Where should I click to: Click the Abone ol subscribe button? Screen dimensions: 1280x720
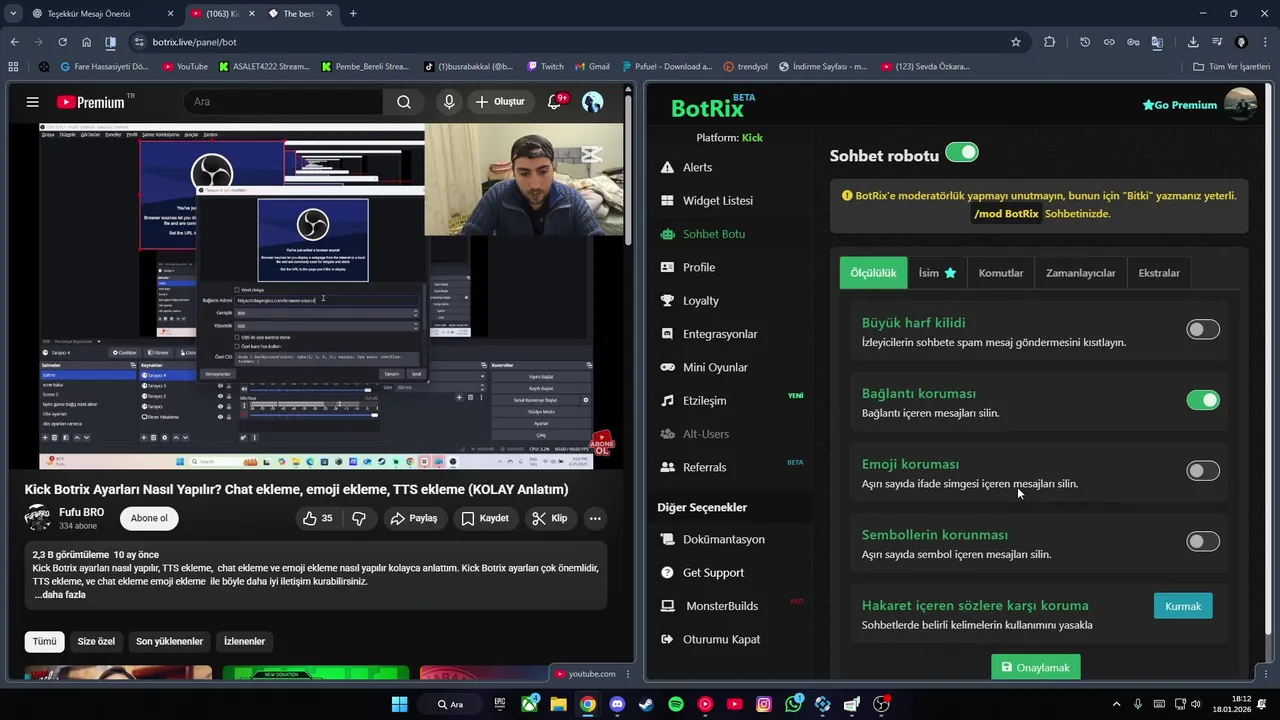[149, 518]
